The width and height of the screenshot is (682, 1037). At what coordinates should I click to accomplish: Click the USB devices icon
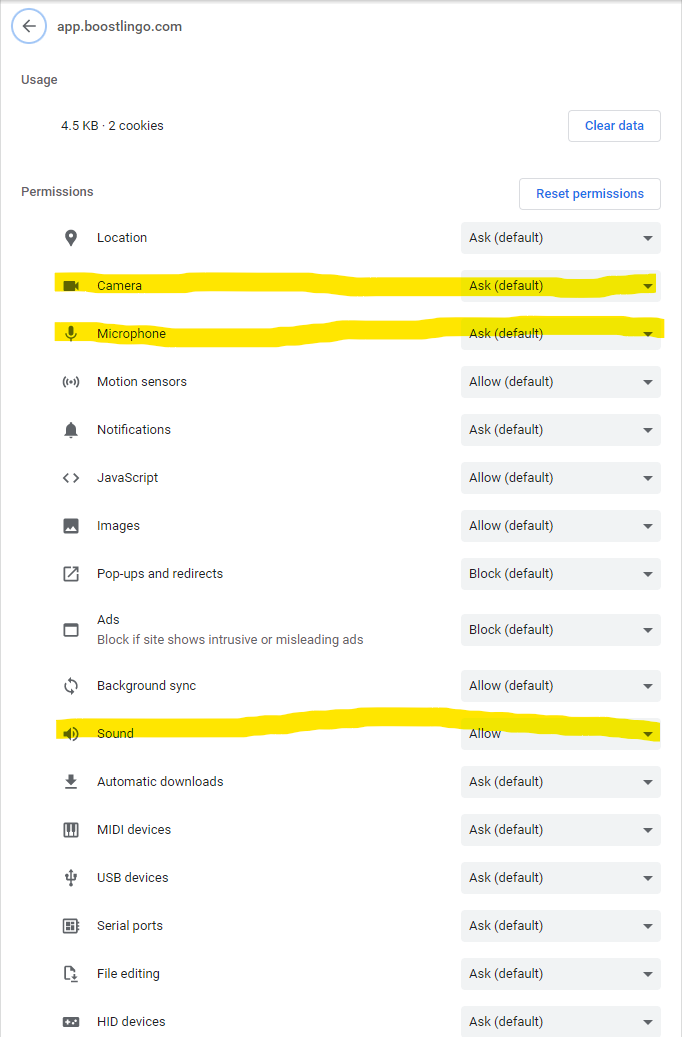pos(70,878)
